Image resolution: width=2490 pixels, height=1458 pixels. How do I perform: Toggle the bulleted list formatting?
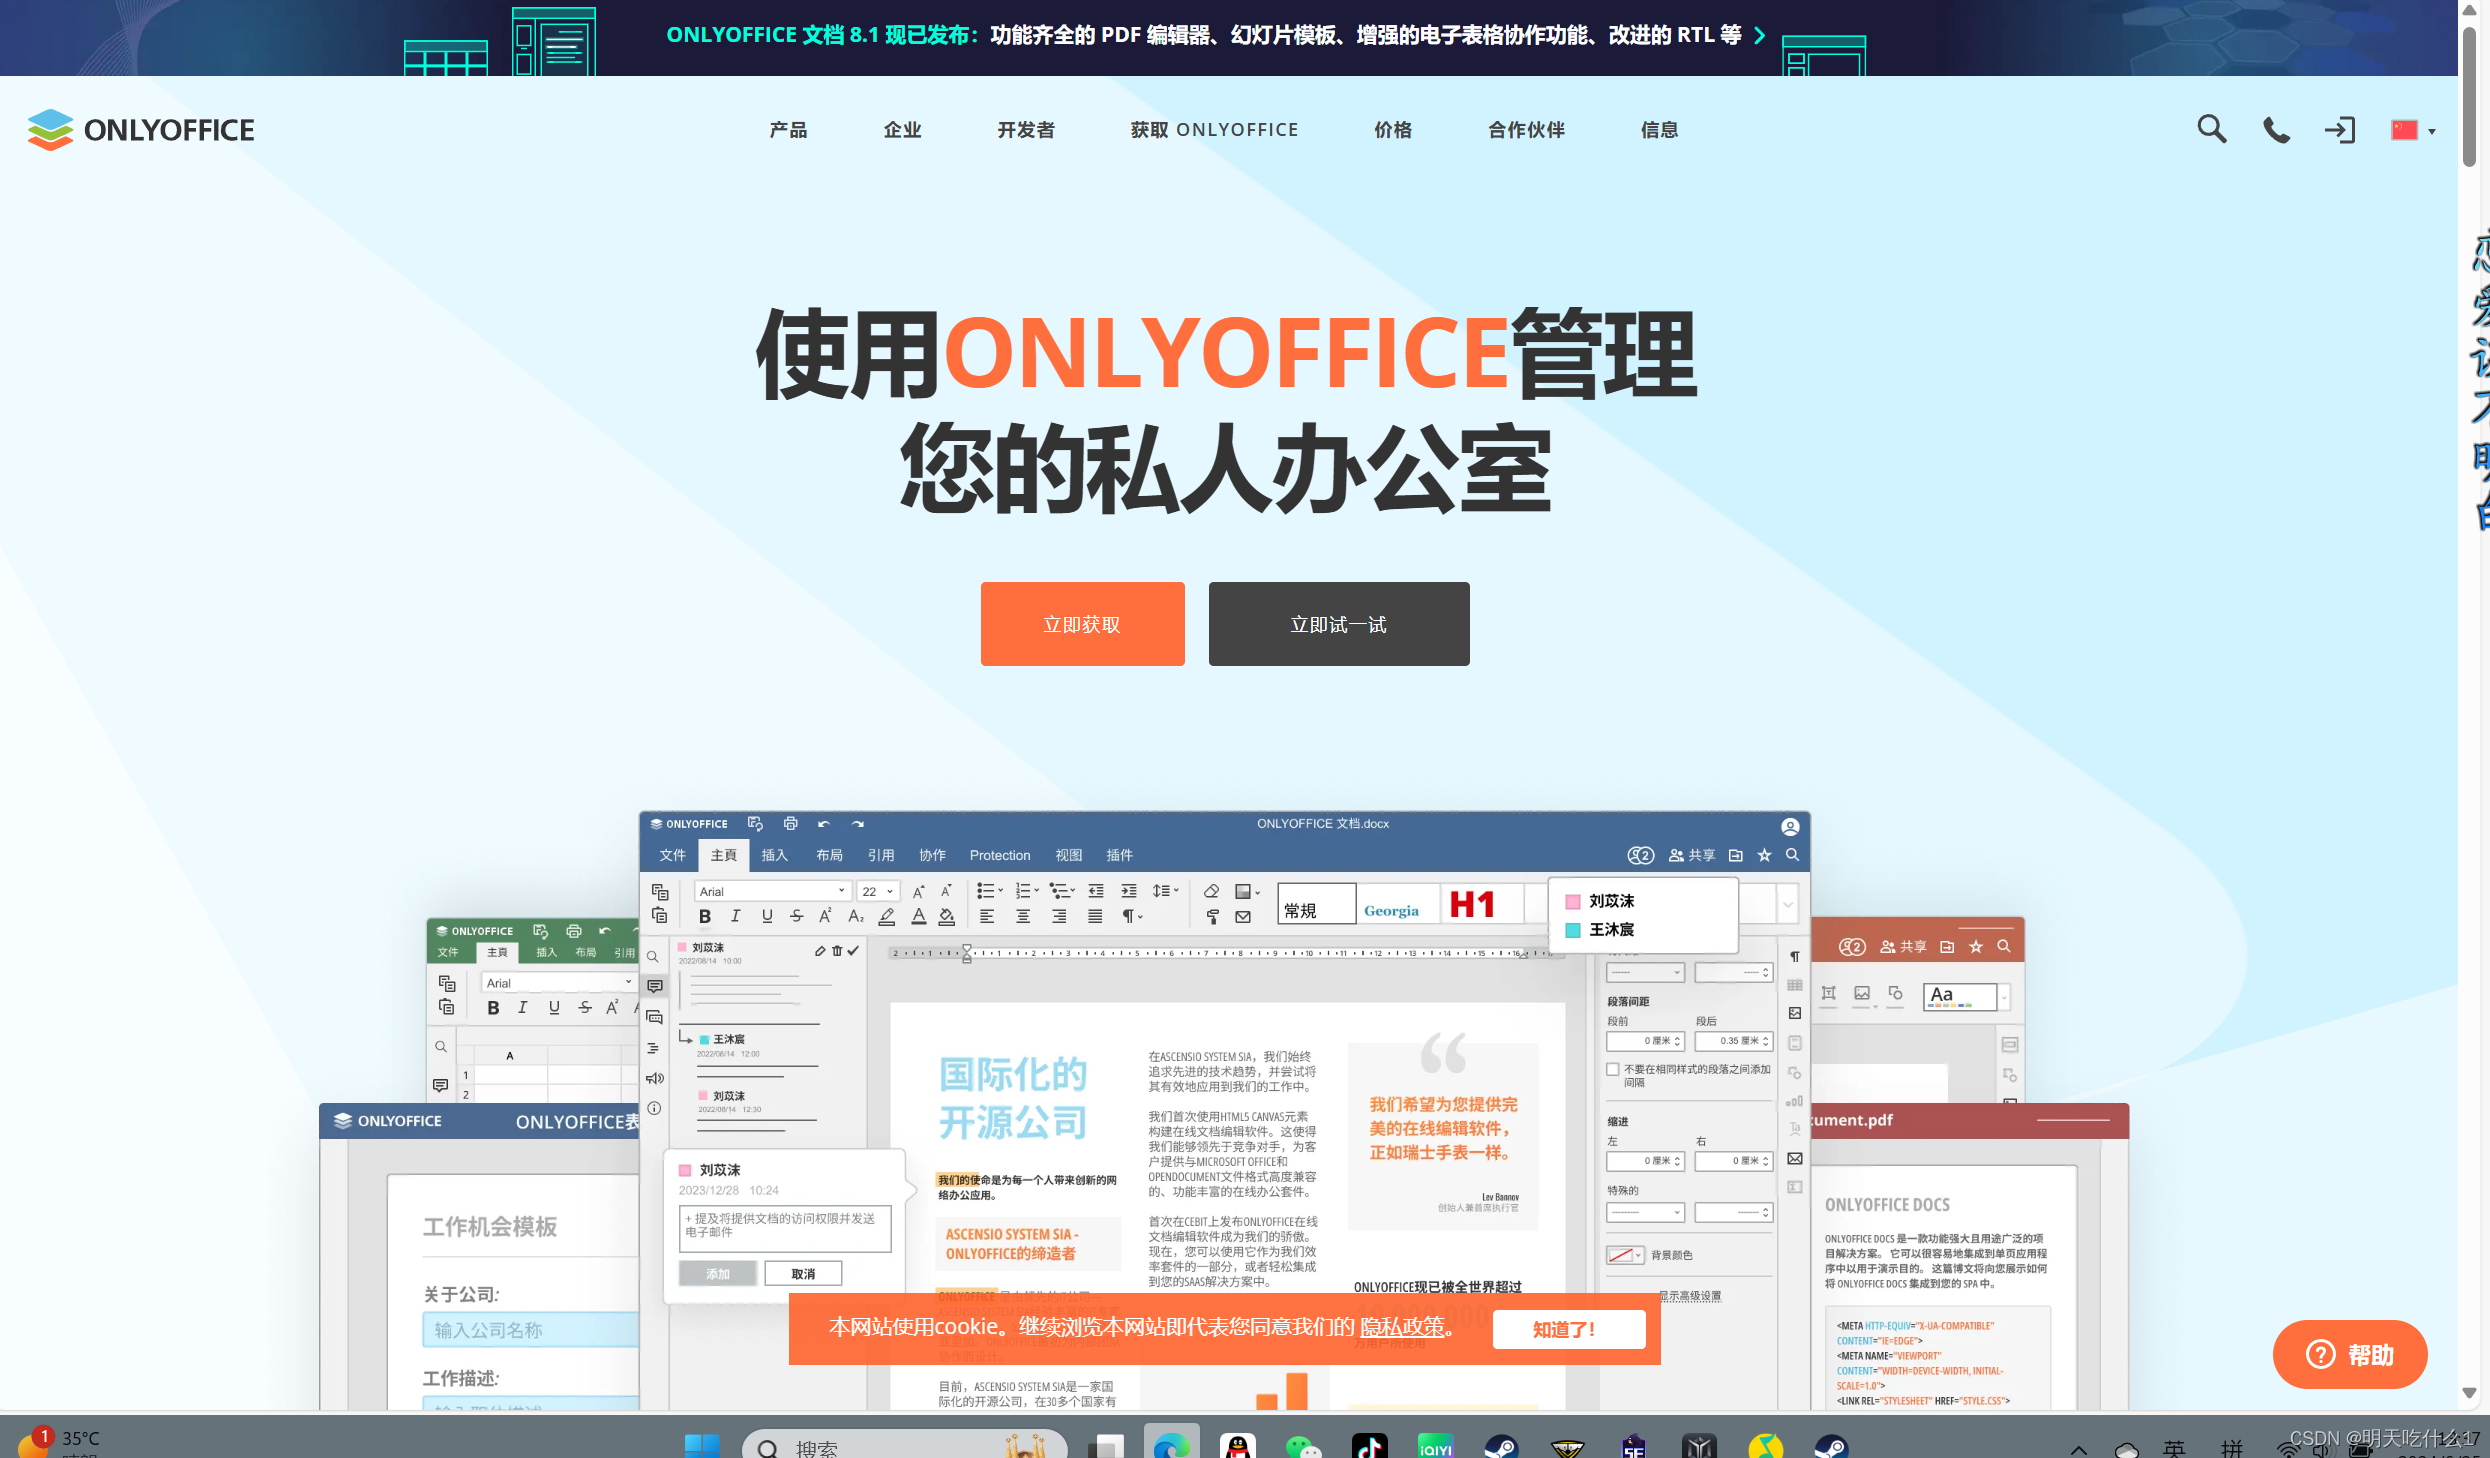[x=986, y=891]
